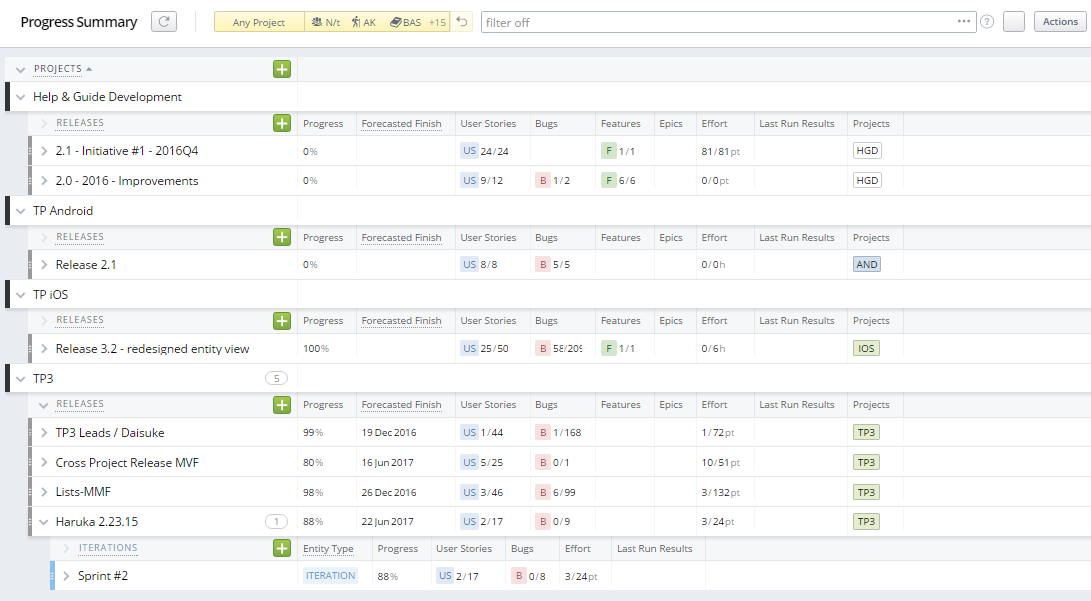Viewport: 1091px width, 601px height.
Task: Click the green plus beside RELEASES under TP Android
Action: pos(281,236)
